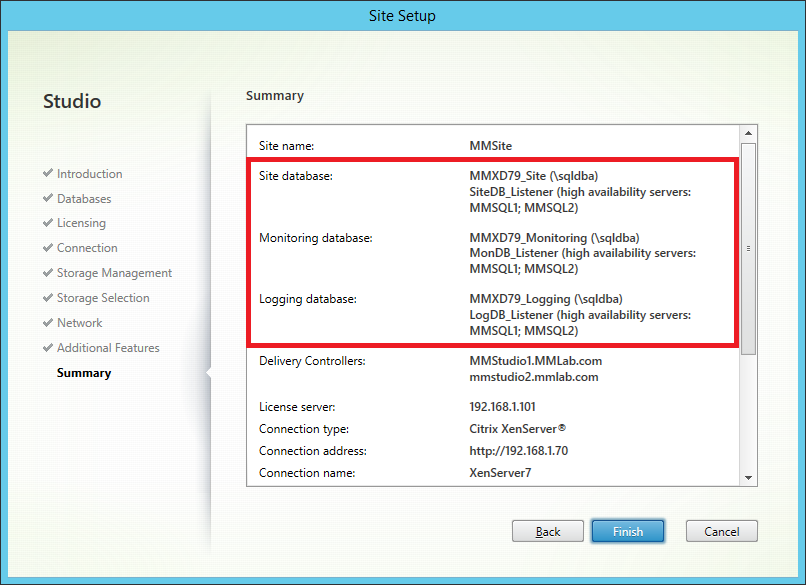
Task: Click the summary list scrollbar thumb
Action: coord(748,248)
